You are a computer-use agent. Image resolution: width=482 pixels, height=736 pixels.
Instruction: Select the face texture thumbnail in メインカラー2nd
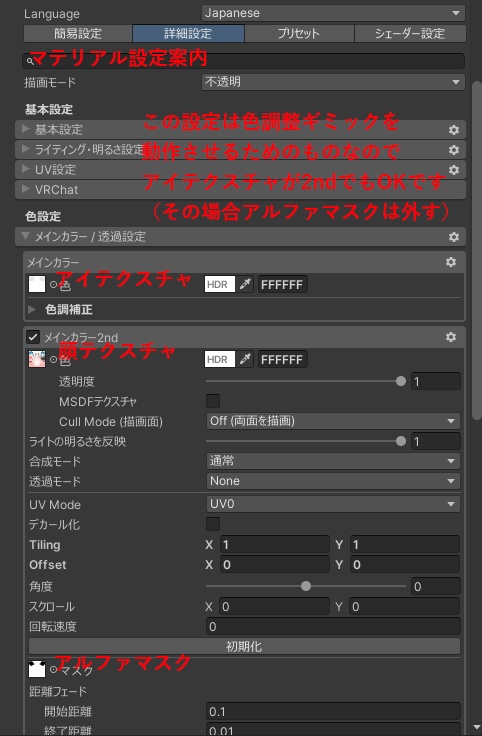[x=37, y=359]
